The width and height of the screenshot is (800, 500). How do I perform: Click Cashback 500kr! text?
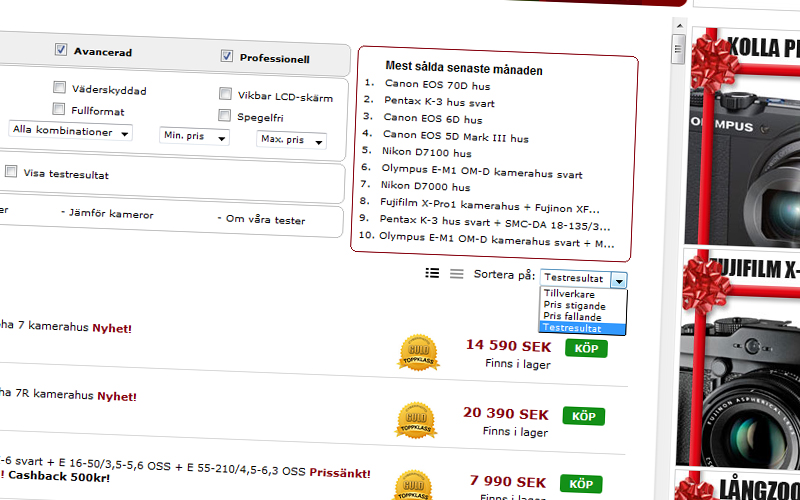click(59, 477)
